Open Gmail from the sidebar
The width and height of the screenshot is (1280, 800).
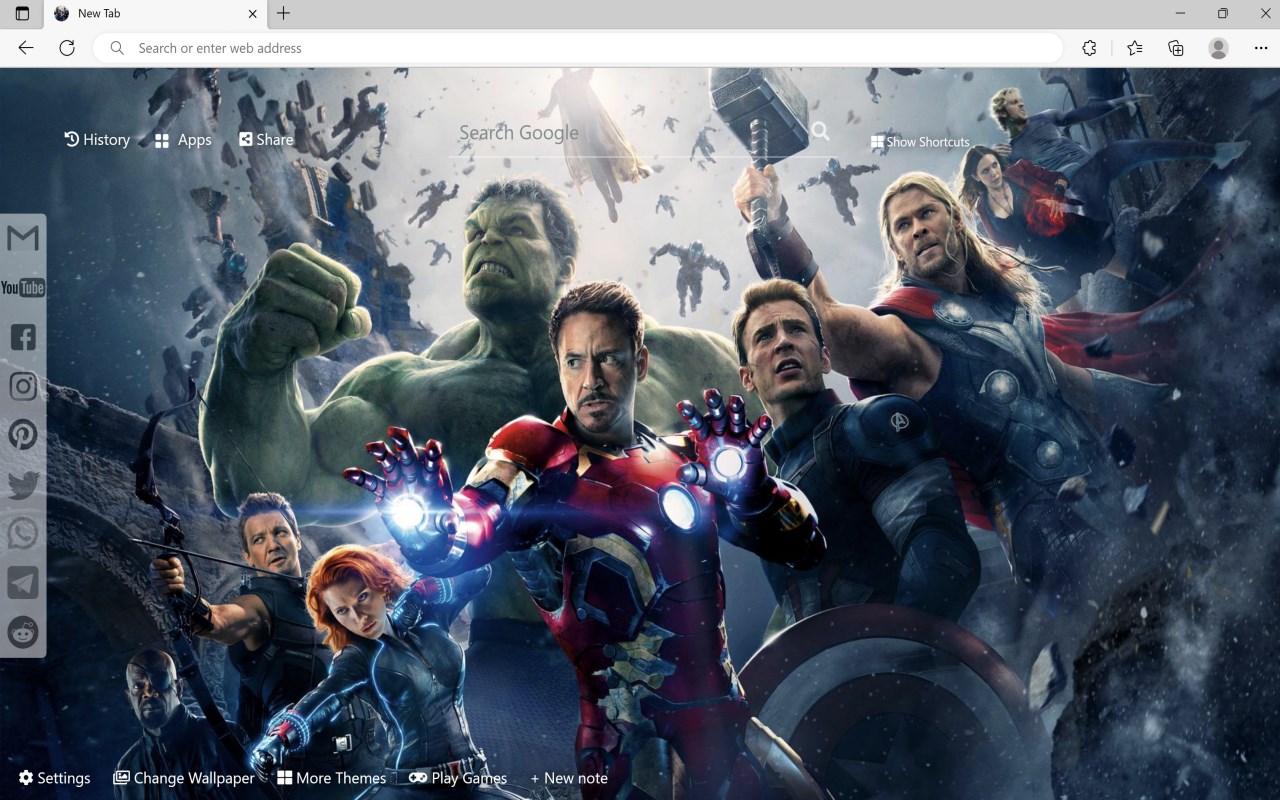pos(23,238)
